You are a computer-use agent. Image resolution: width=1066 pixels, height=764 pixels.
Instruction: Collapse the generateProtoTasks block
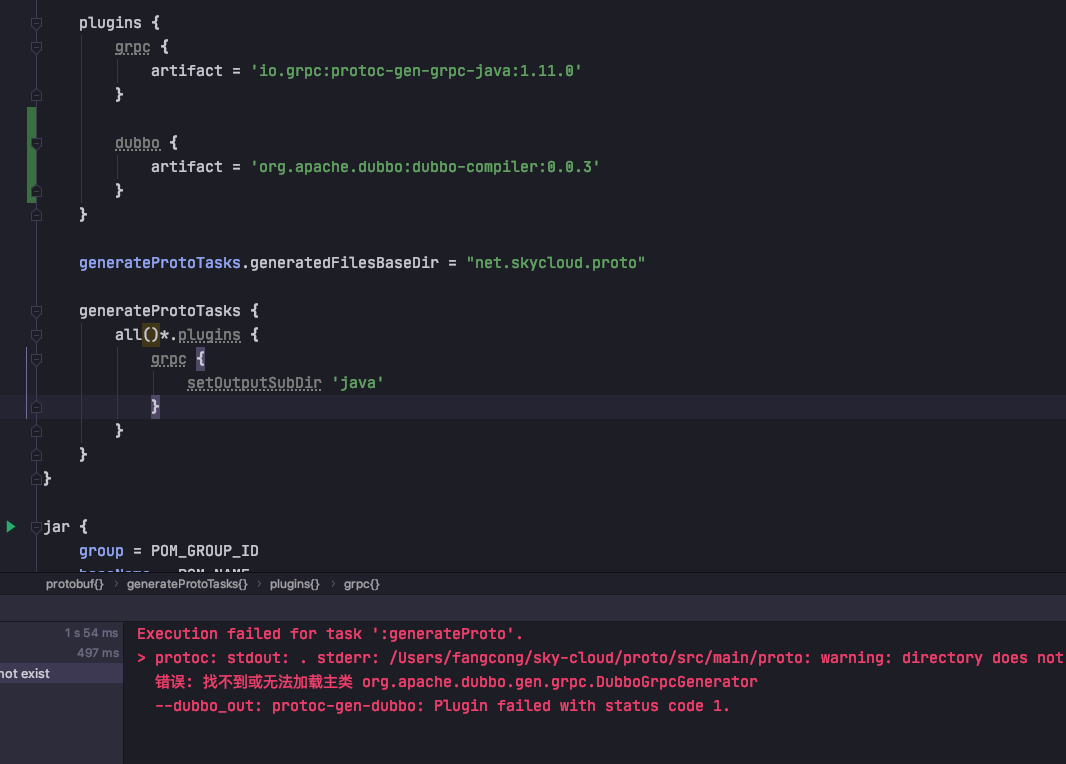pyautogui.click(x=37, y=311)
